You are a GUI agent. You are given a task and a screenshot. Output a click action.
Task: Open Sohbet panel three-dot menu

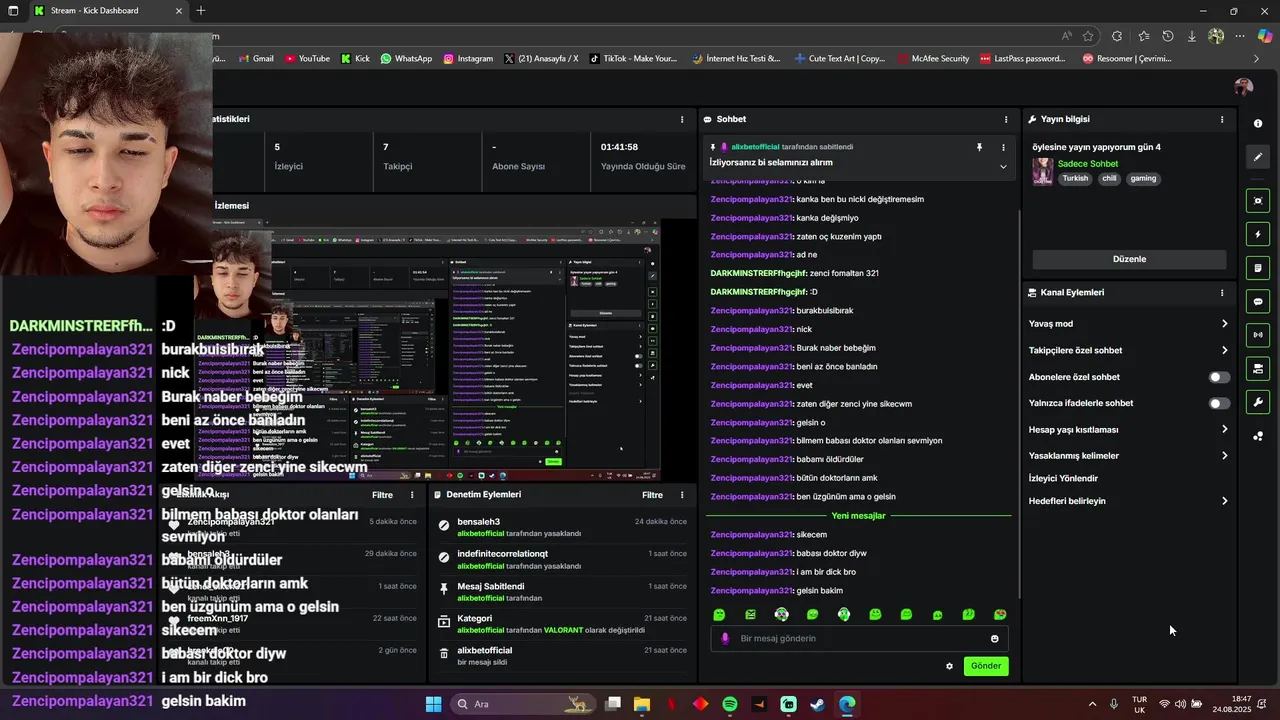click(x=1006, y=119)
